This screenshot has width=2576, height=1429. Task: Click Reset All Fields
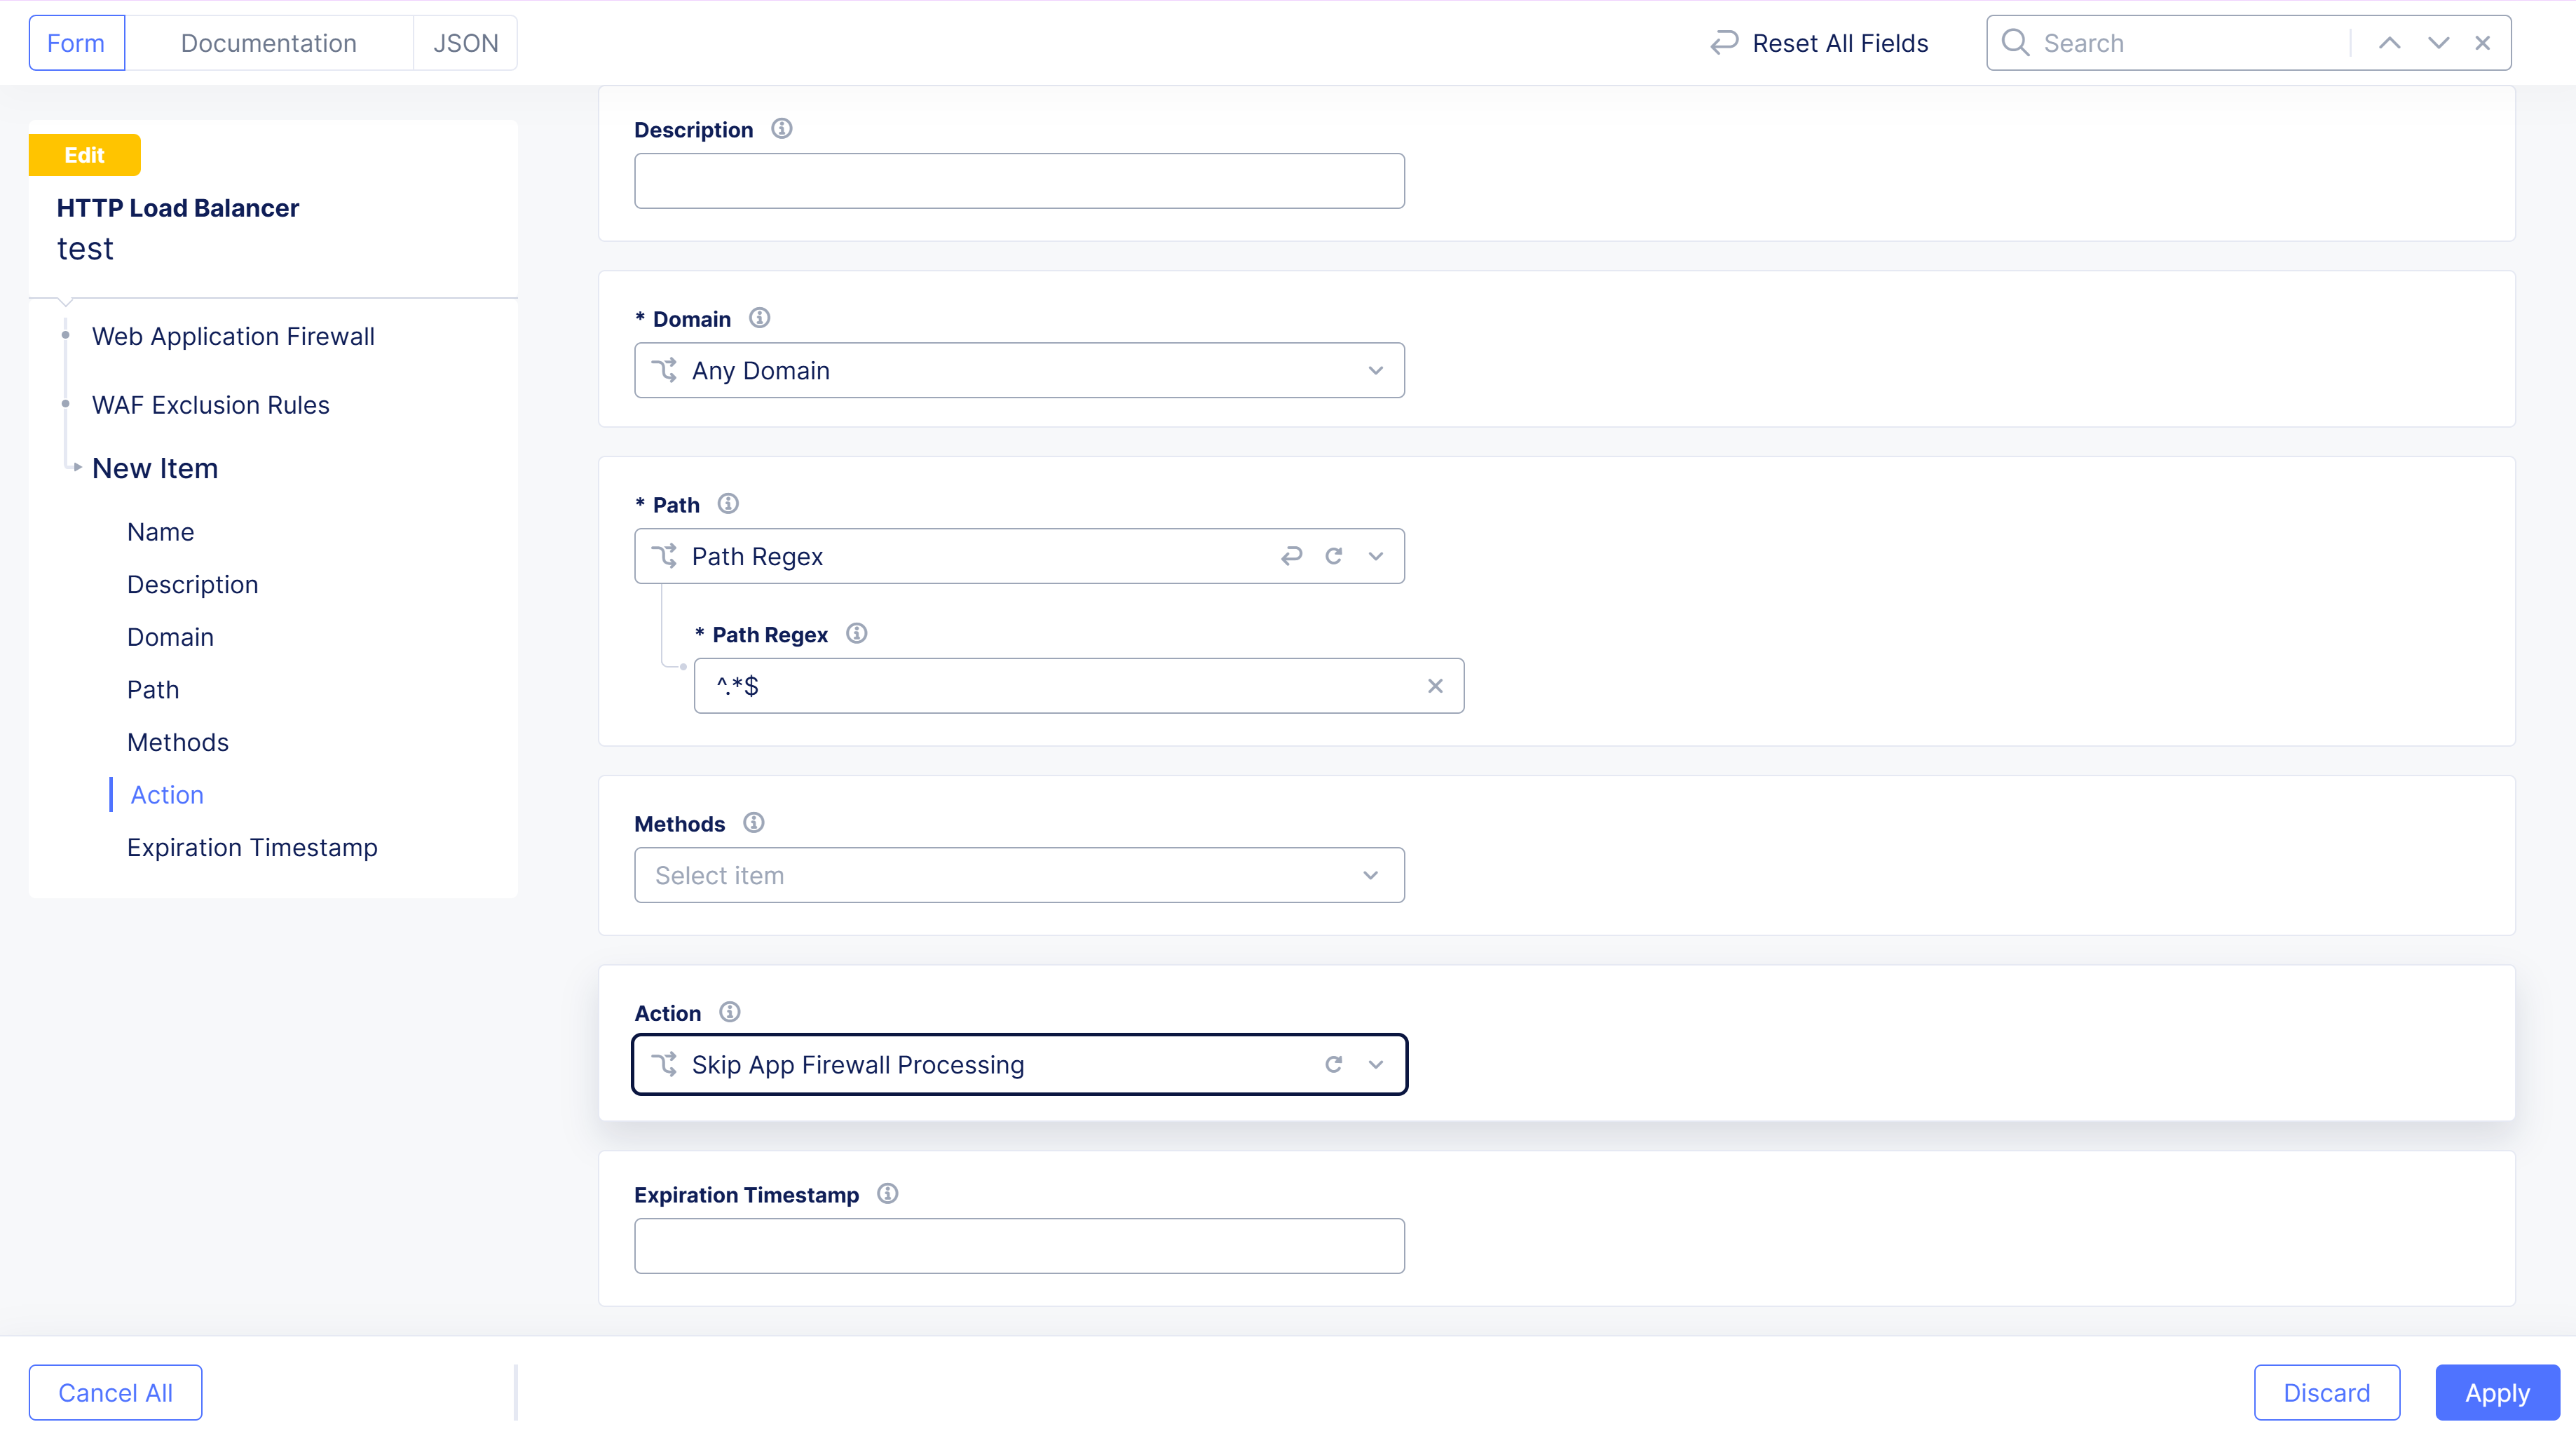pos(1819,43)
